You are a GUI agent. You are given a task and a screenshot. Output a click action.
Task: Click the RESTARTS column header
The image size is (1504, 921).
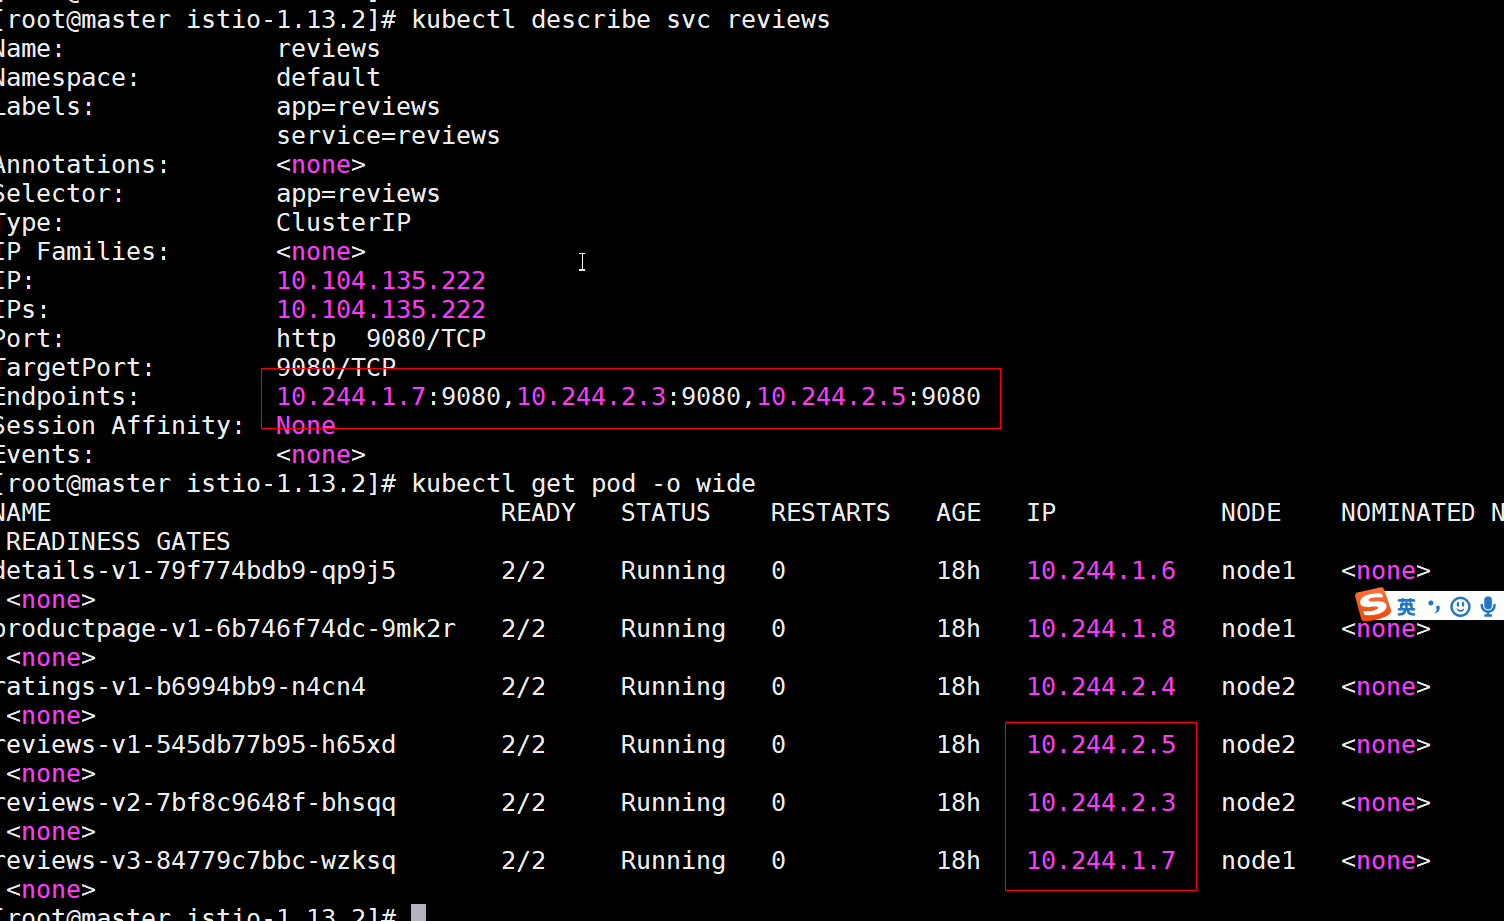[830, 513]
